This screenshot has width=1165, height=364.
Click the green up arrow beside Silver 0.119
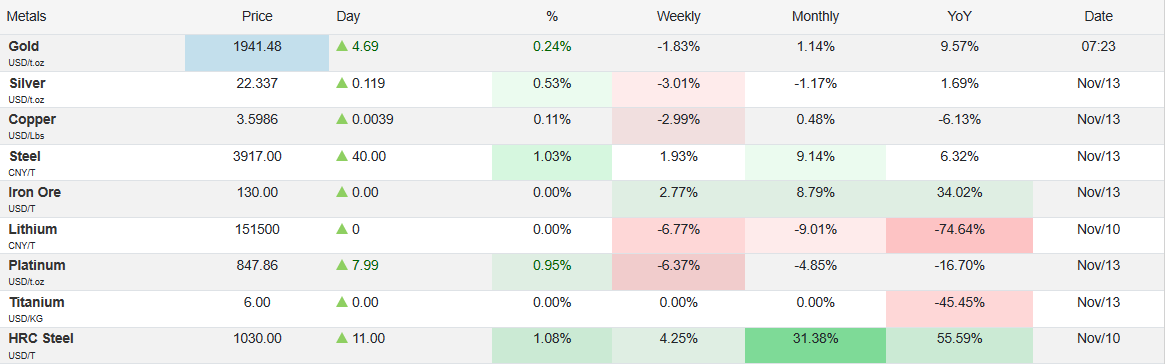342,83
